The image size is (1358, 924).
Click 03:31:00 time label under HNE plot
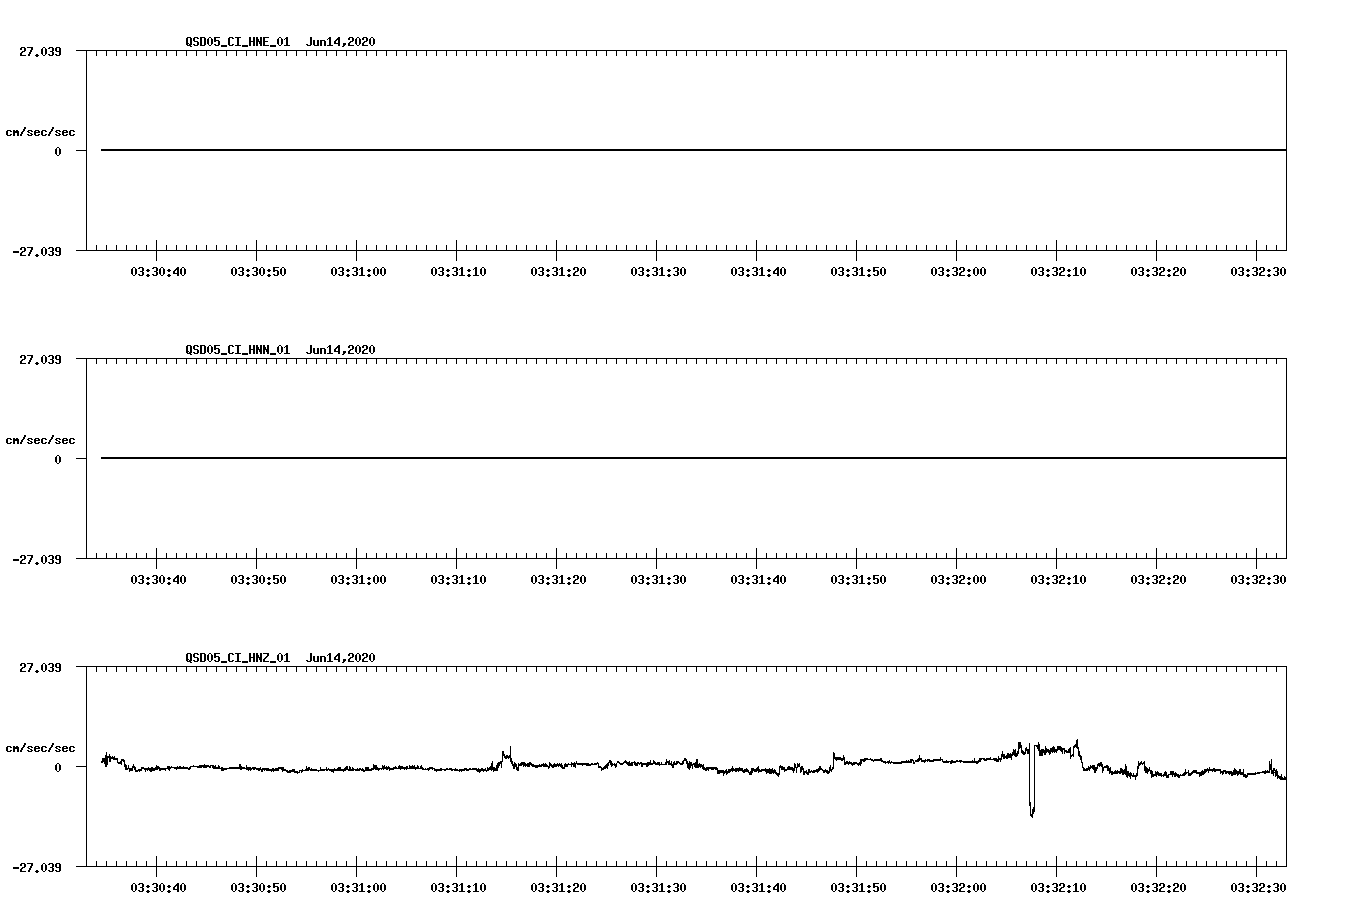point(358,271)
